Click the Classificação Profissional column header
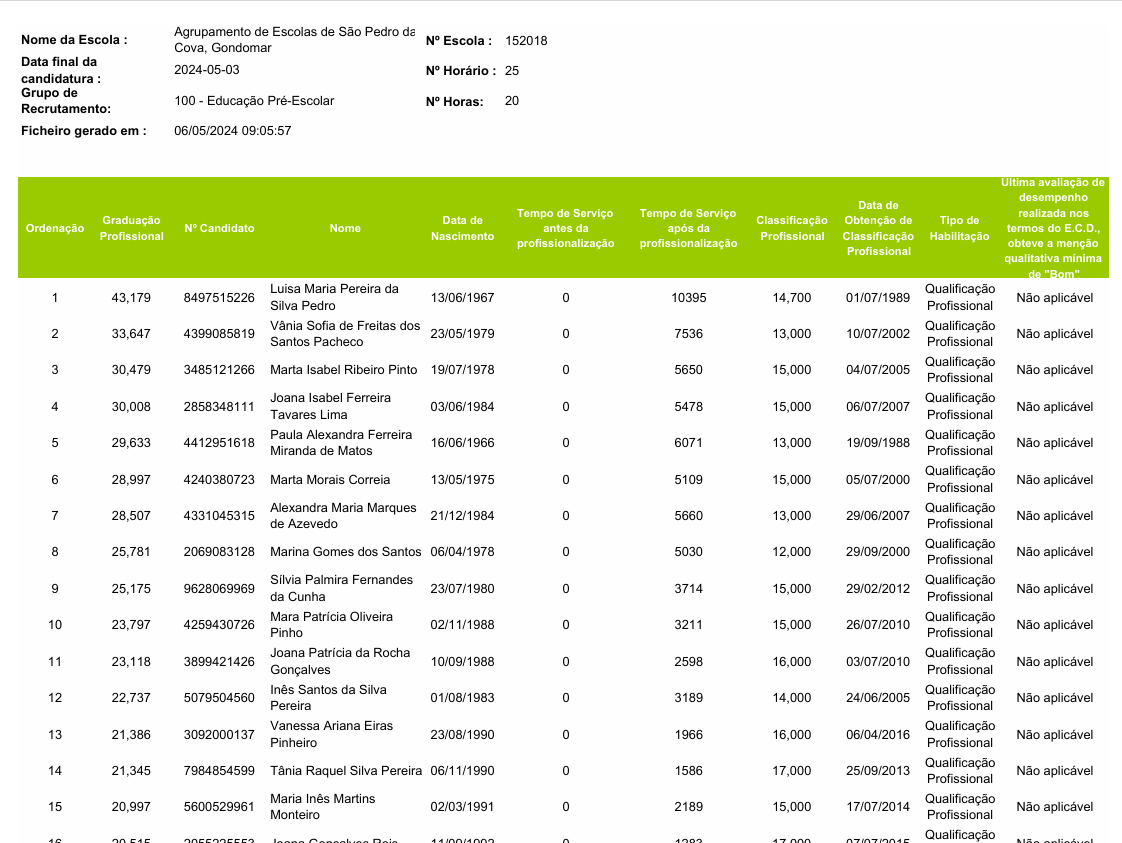 pos(791,228)
